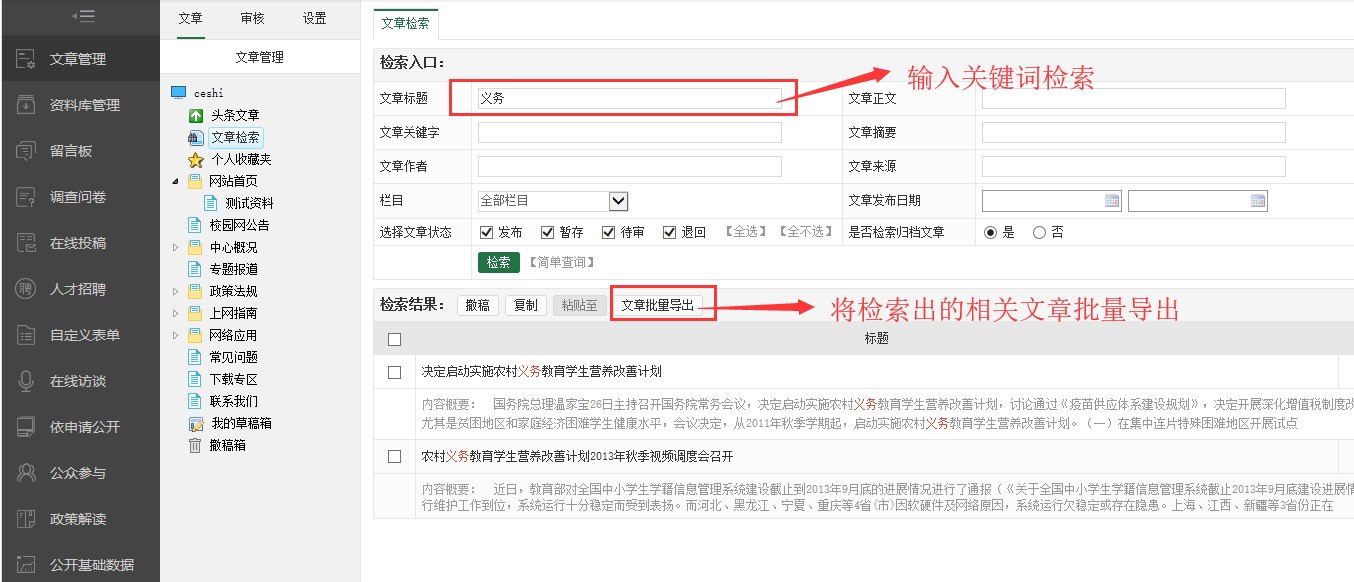Open the 散稿箱 trash item
Screen dimensions: 1354x582
(227, 445)
